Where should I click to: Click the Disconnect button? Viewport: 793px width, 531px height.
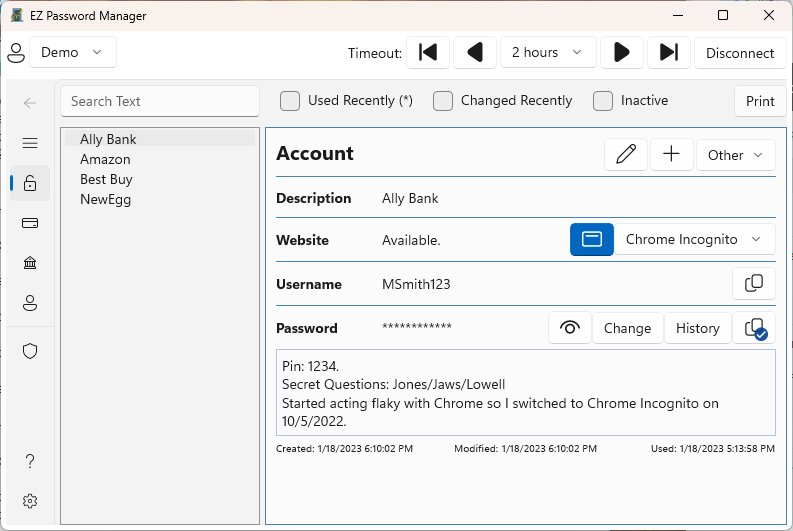[x=740, y=53]
